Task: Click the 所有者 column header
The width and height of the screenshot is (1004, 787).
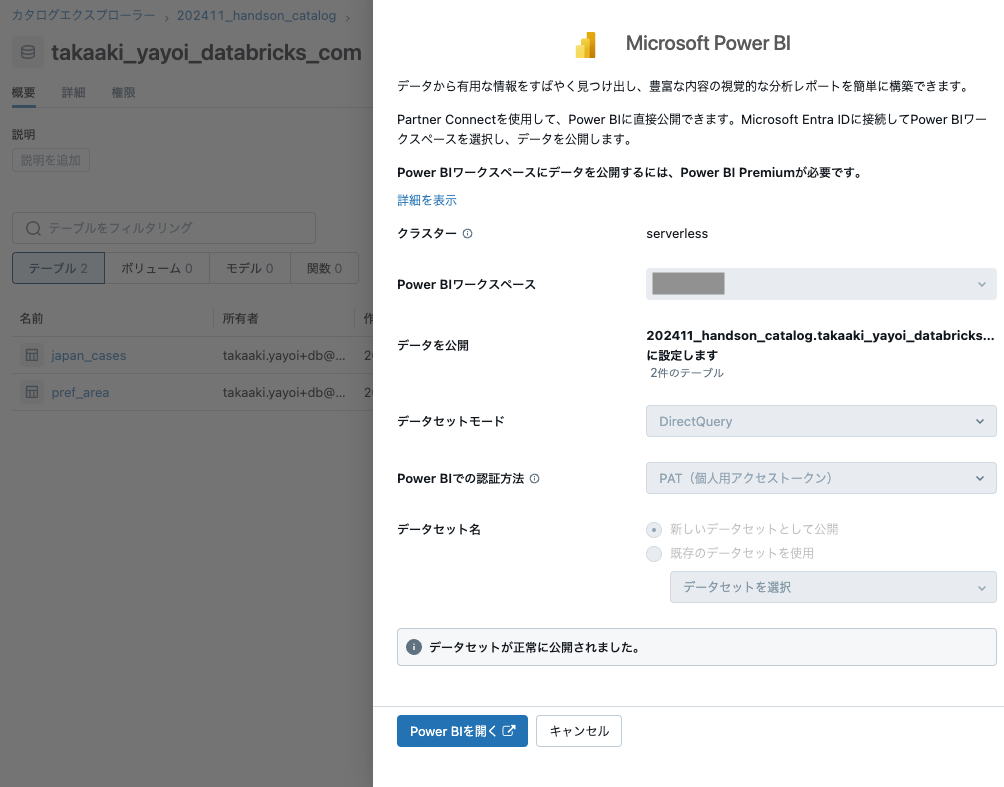Action: tap(241, 318)
